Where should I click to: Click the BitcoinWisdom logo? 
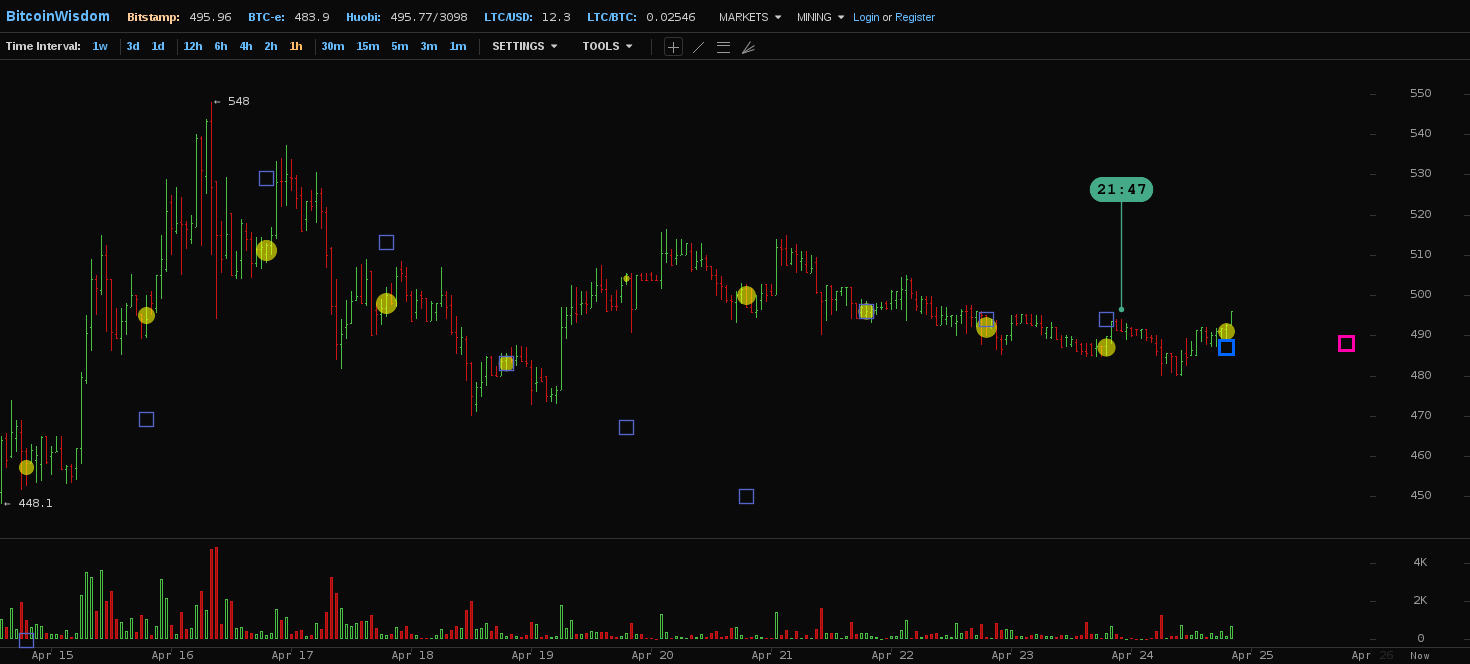[x=58, y=17]
